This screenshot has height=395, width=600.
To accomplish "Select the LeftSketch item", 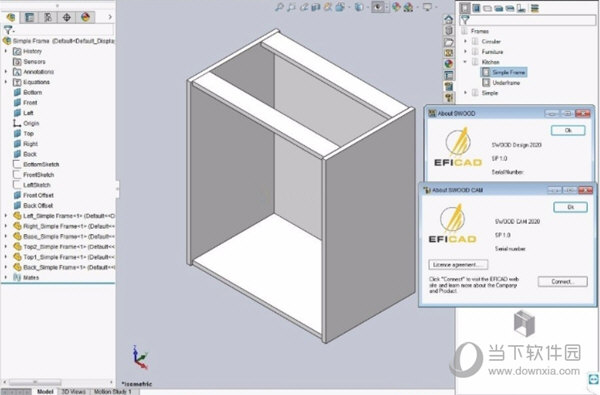I will click(32, 185).
